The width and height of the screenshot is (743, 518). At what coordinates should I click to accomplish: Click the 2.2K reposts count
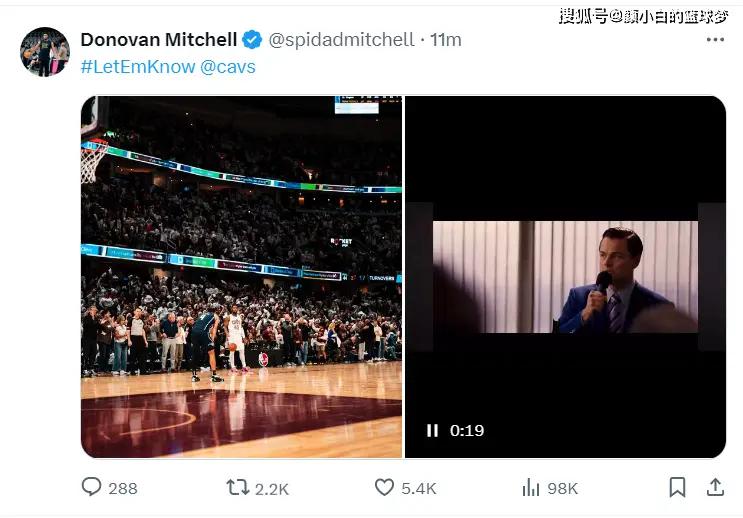tap(271, 488)
